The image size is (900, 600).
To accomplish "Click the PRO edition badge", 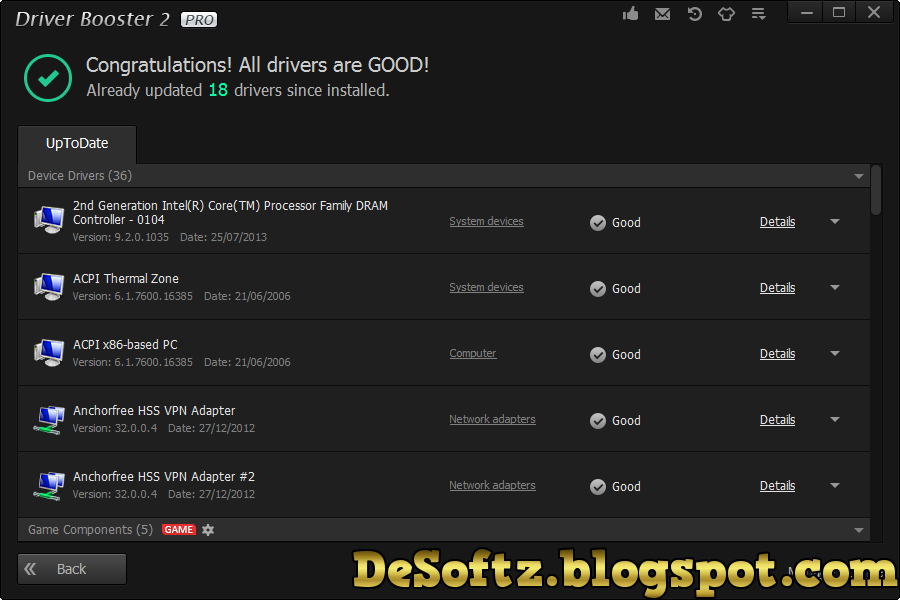I will click(x=199, y=20).
